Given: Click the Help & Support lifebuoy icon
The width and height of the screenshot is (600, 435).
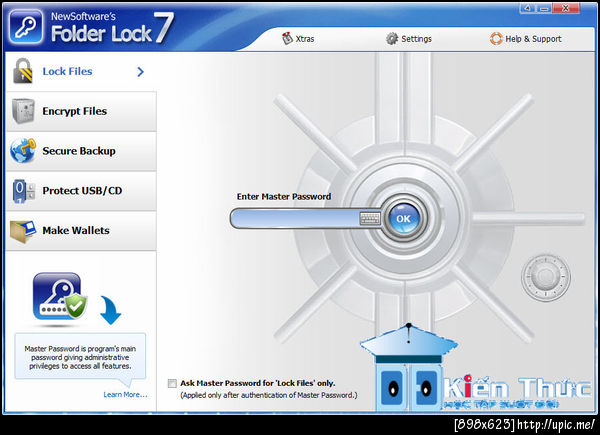Looking at the screenshot, I should tap(496, 39).
